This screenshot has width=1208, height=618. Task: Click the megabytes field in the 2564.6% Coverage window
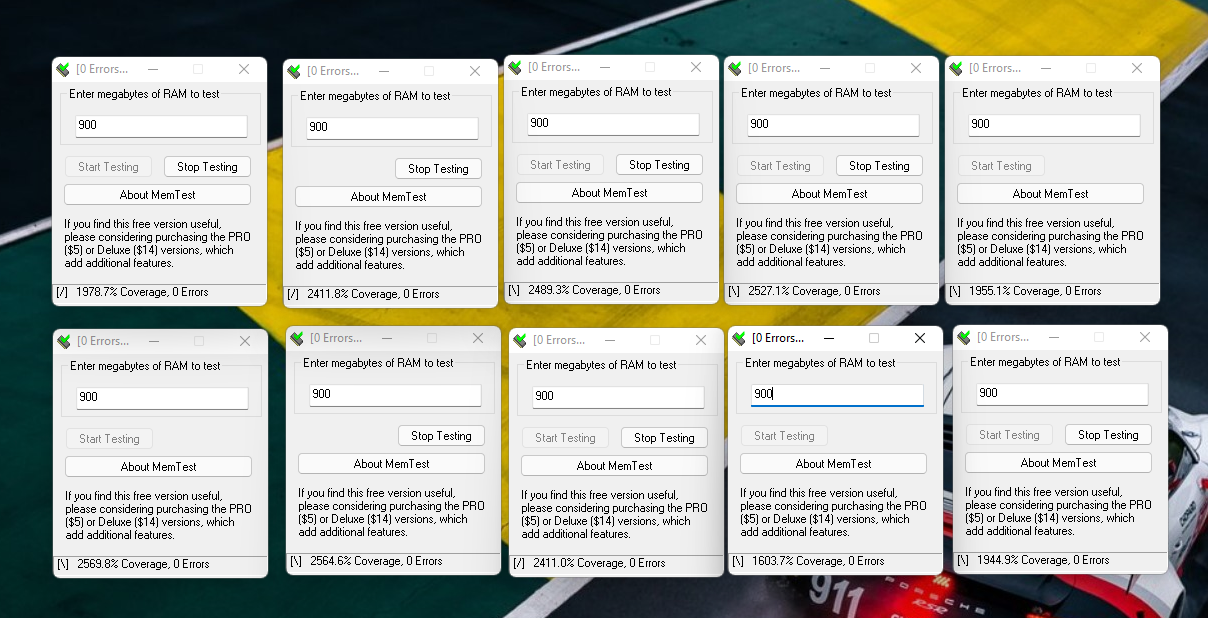point(395,395)
